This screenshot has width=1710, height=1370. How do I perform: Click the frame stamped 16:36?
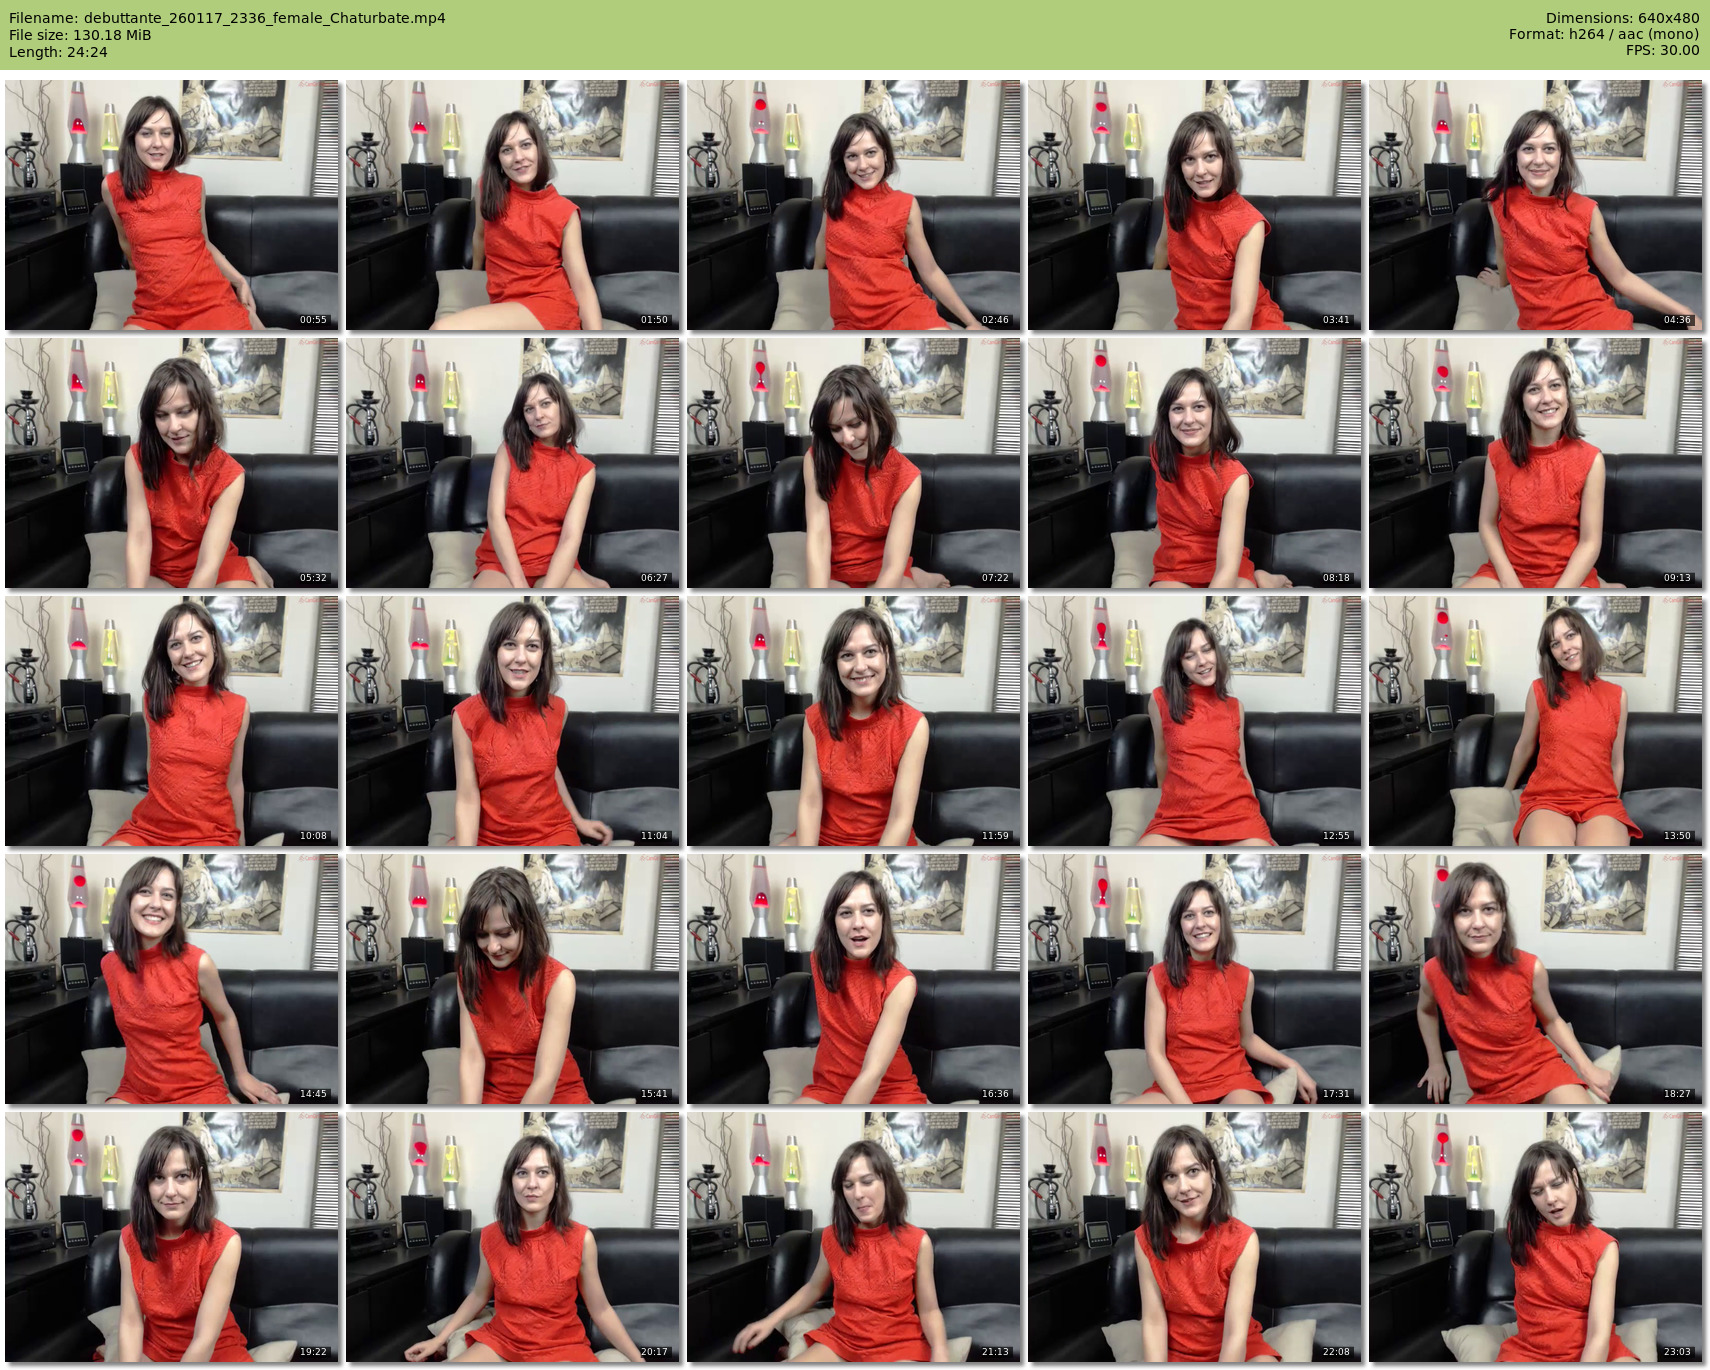tap(854, 979)
